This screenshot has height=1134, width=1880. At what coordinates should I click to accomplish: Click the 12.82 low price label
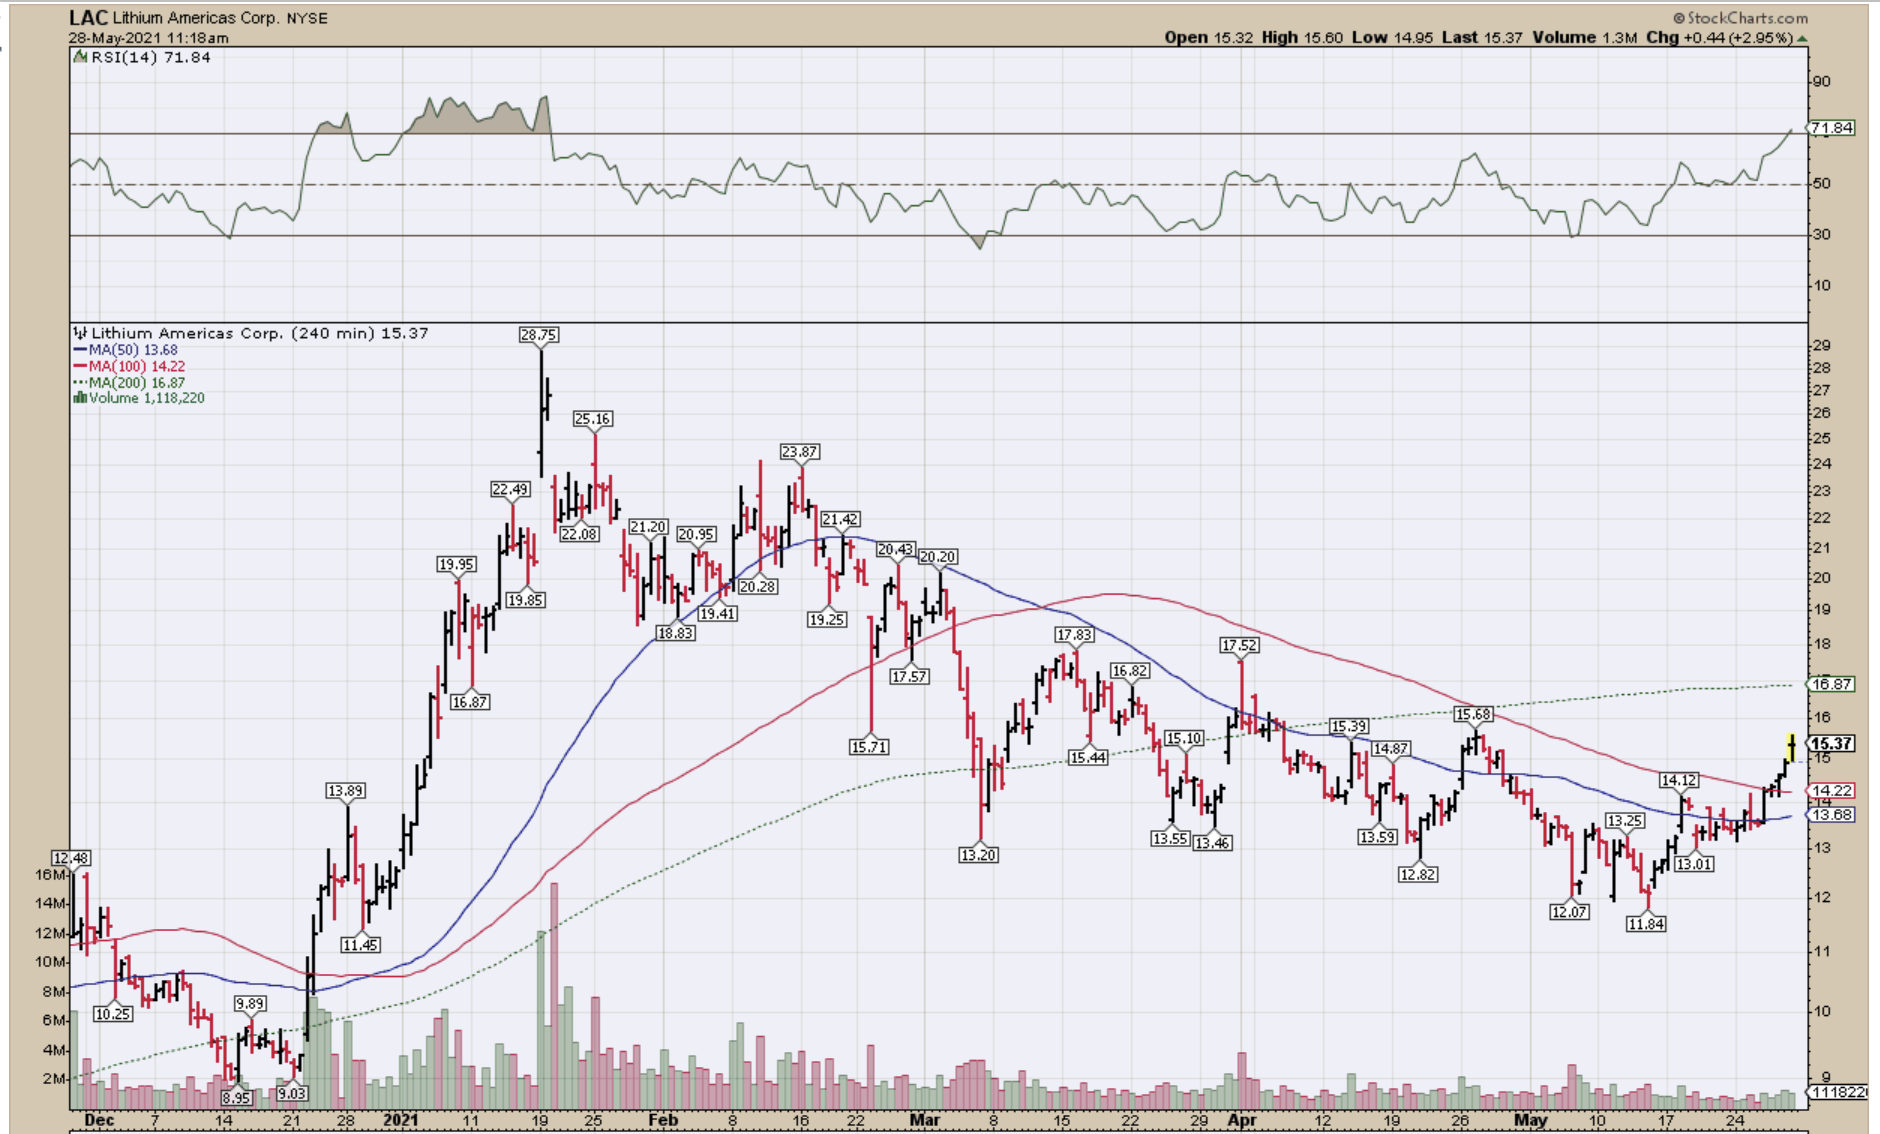tap(1418, 874)
